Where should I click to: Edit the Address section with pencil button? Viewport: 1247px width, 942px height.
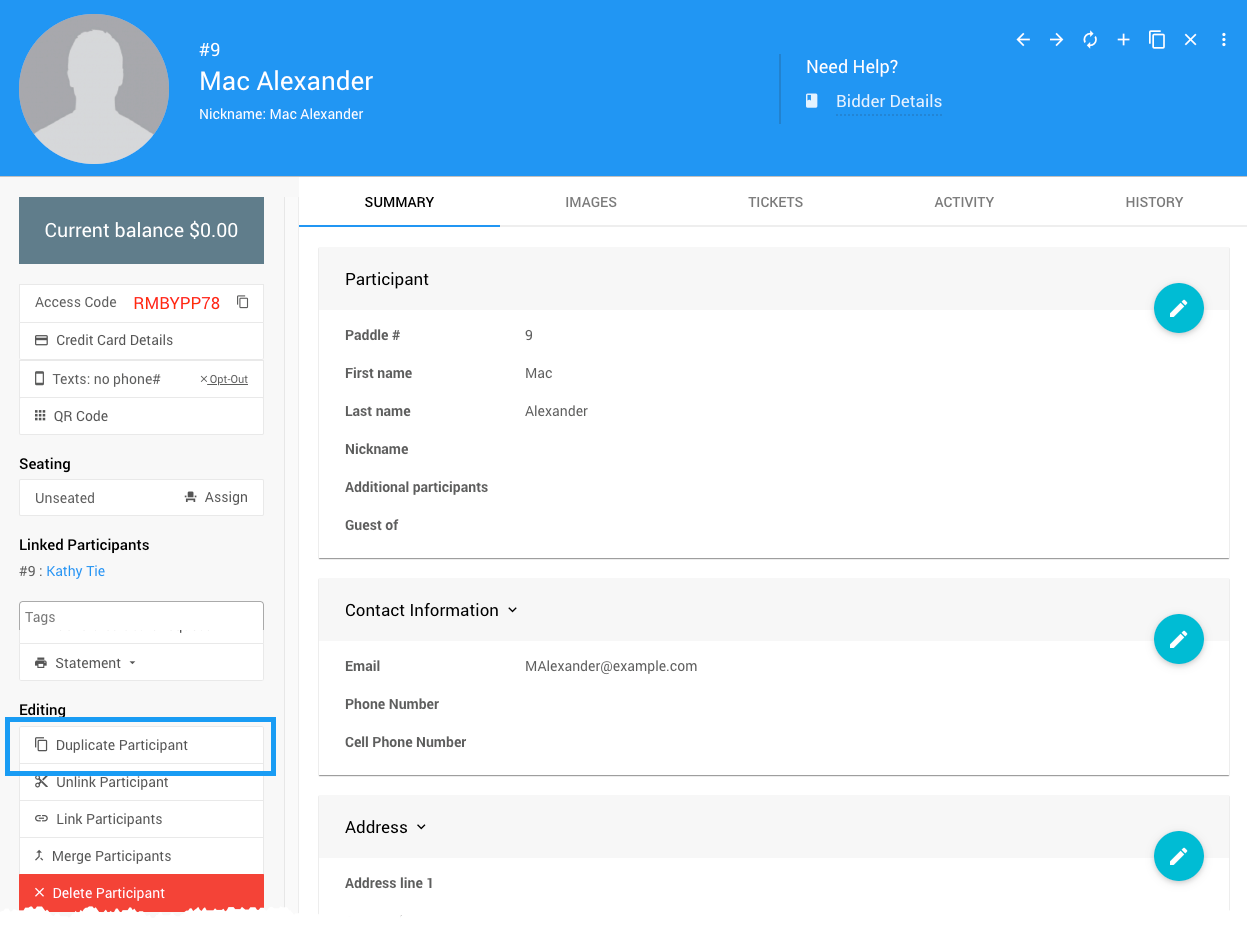click(x=1178, y=857)
